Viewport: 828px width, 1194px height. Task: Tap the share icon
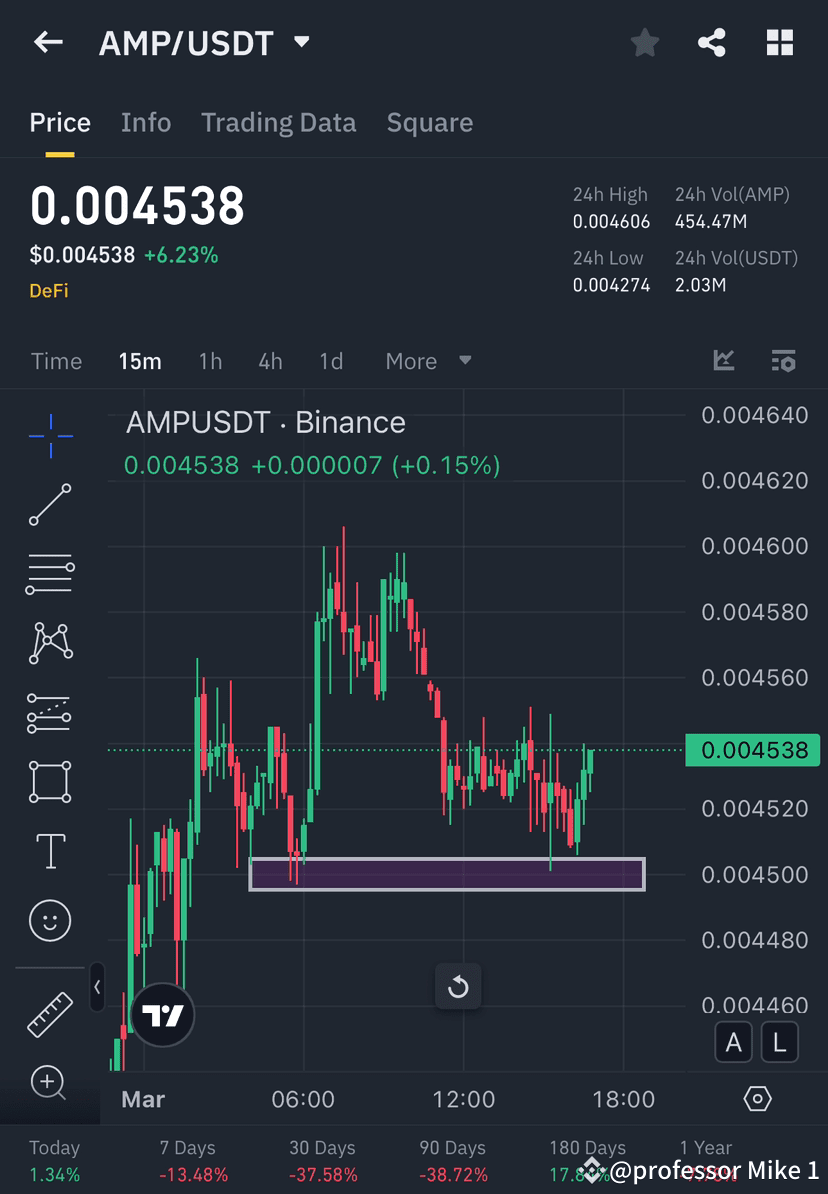tap(711, 42)
